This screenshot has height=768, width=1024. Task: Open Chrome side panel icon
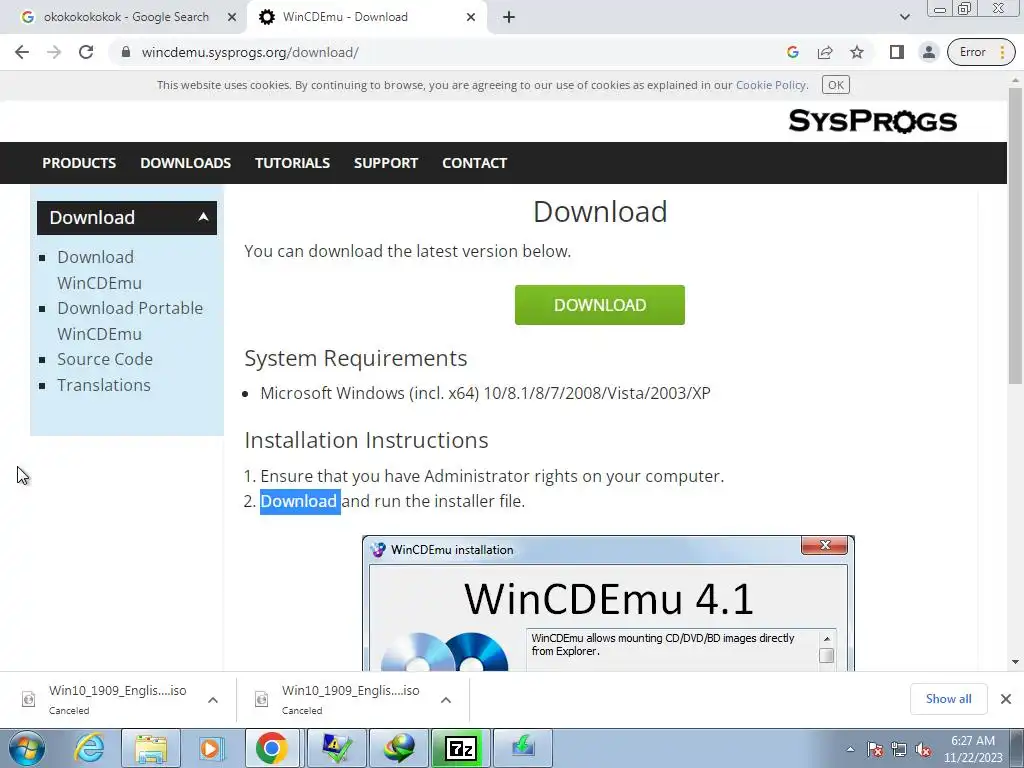click(x=897, y=52)
